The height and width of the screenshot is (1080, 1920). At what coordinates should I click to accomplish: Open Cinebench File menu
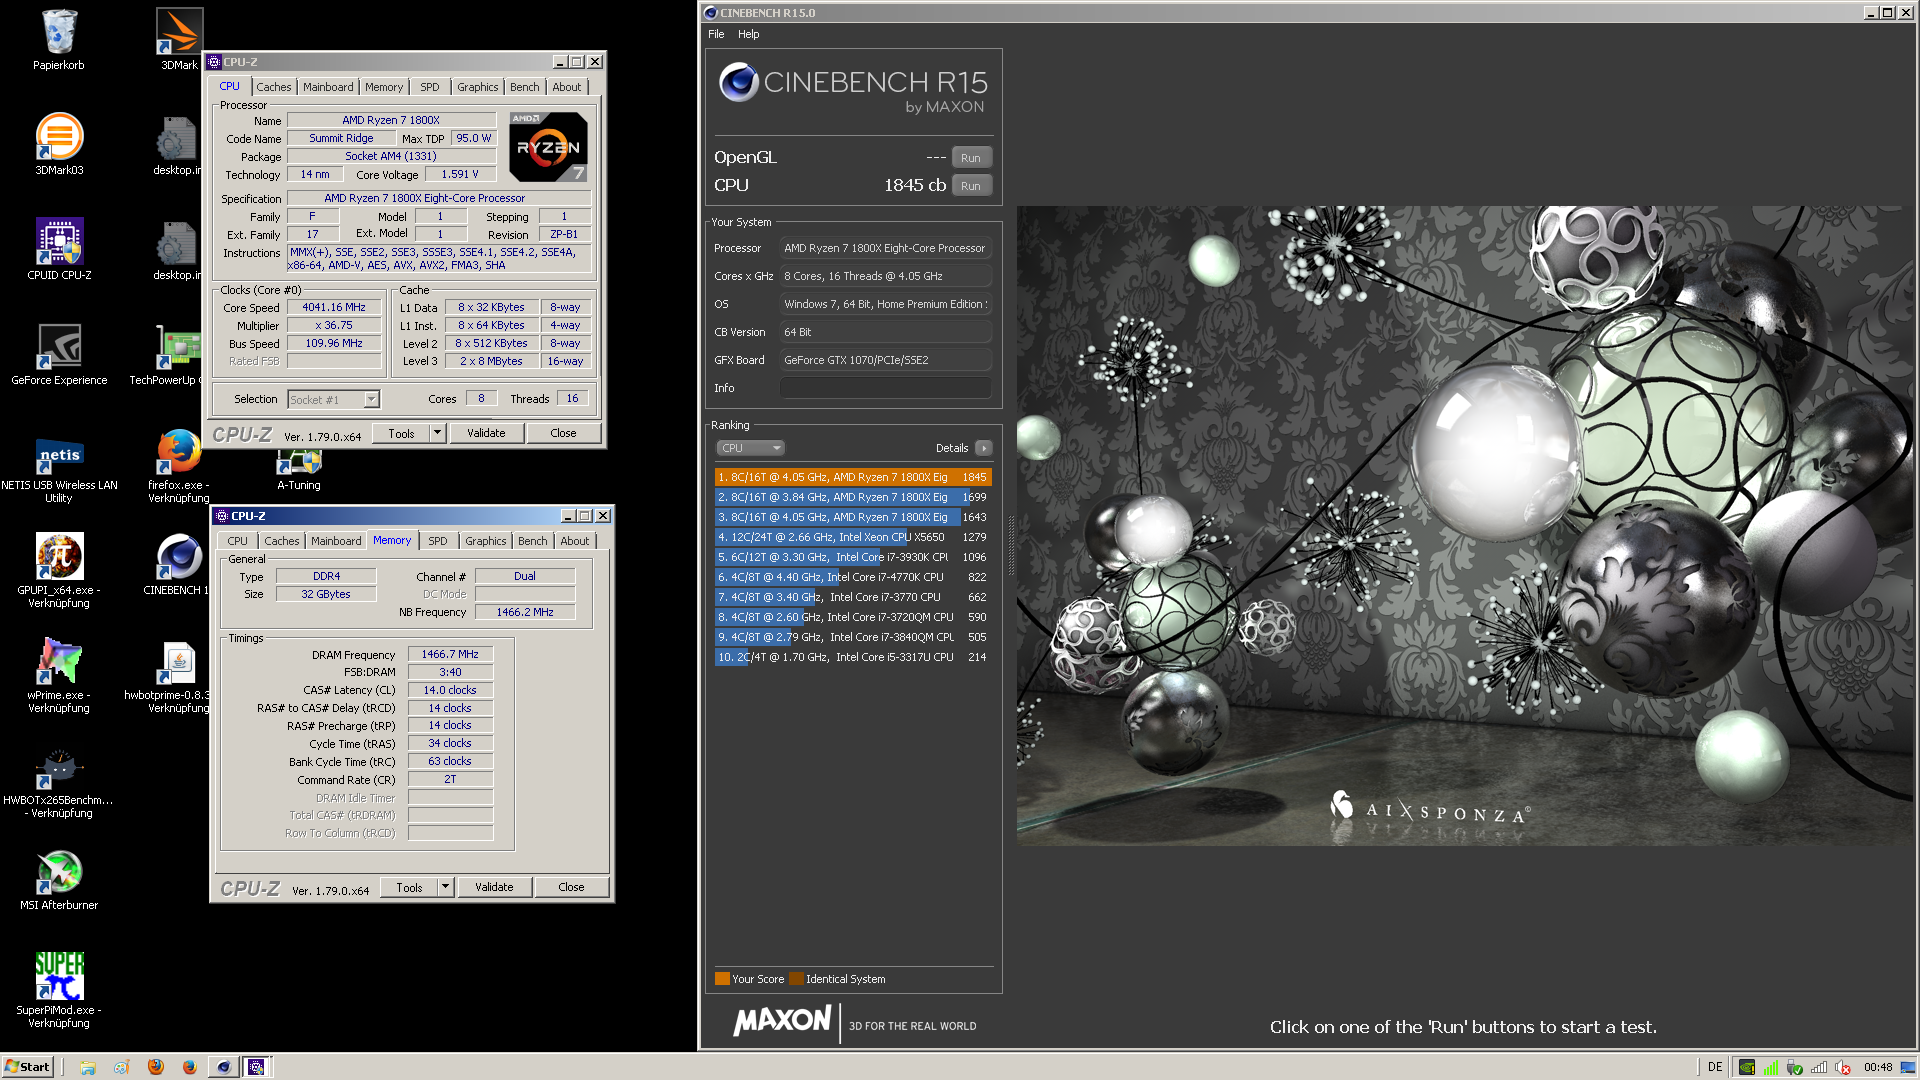click(716, 34)
